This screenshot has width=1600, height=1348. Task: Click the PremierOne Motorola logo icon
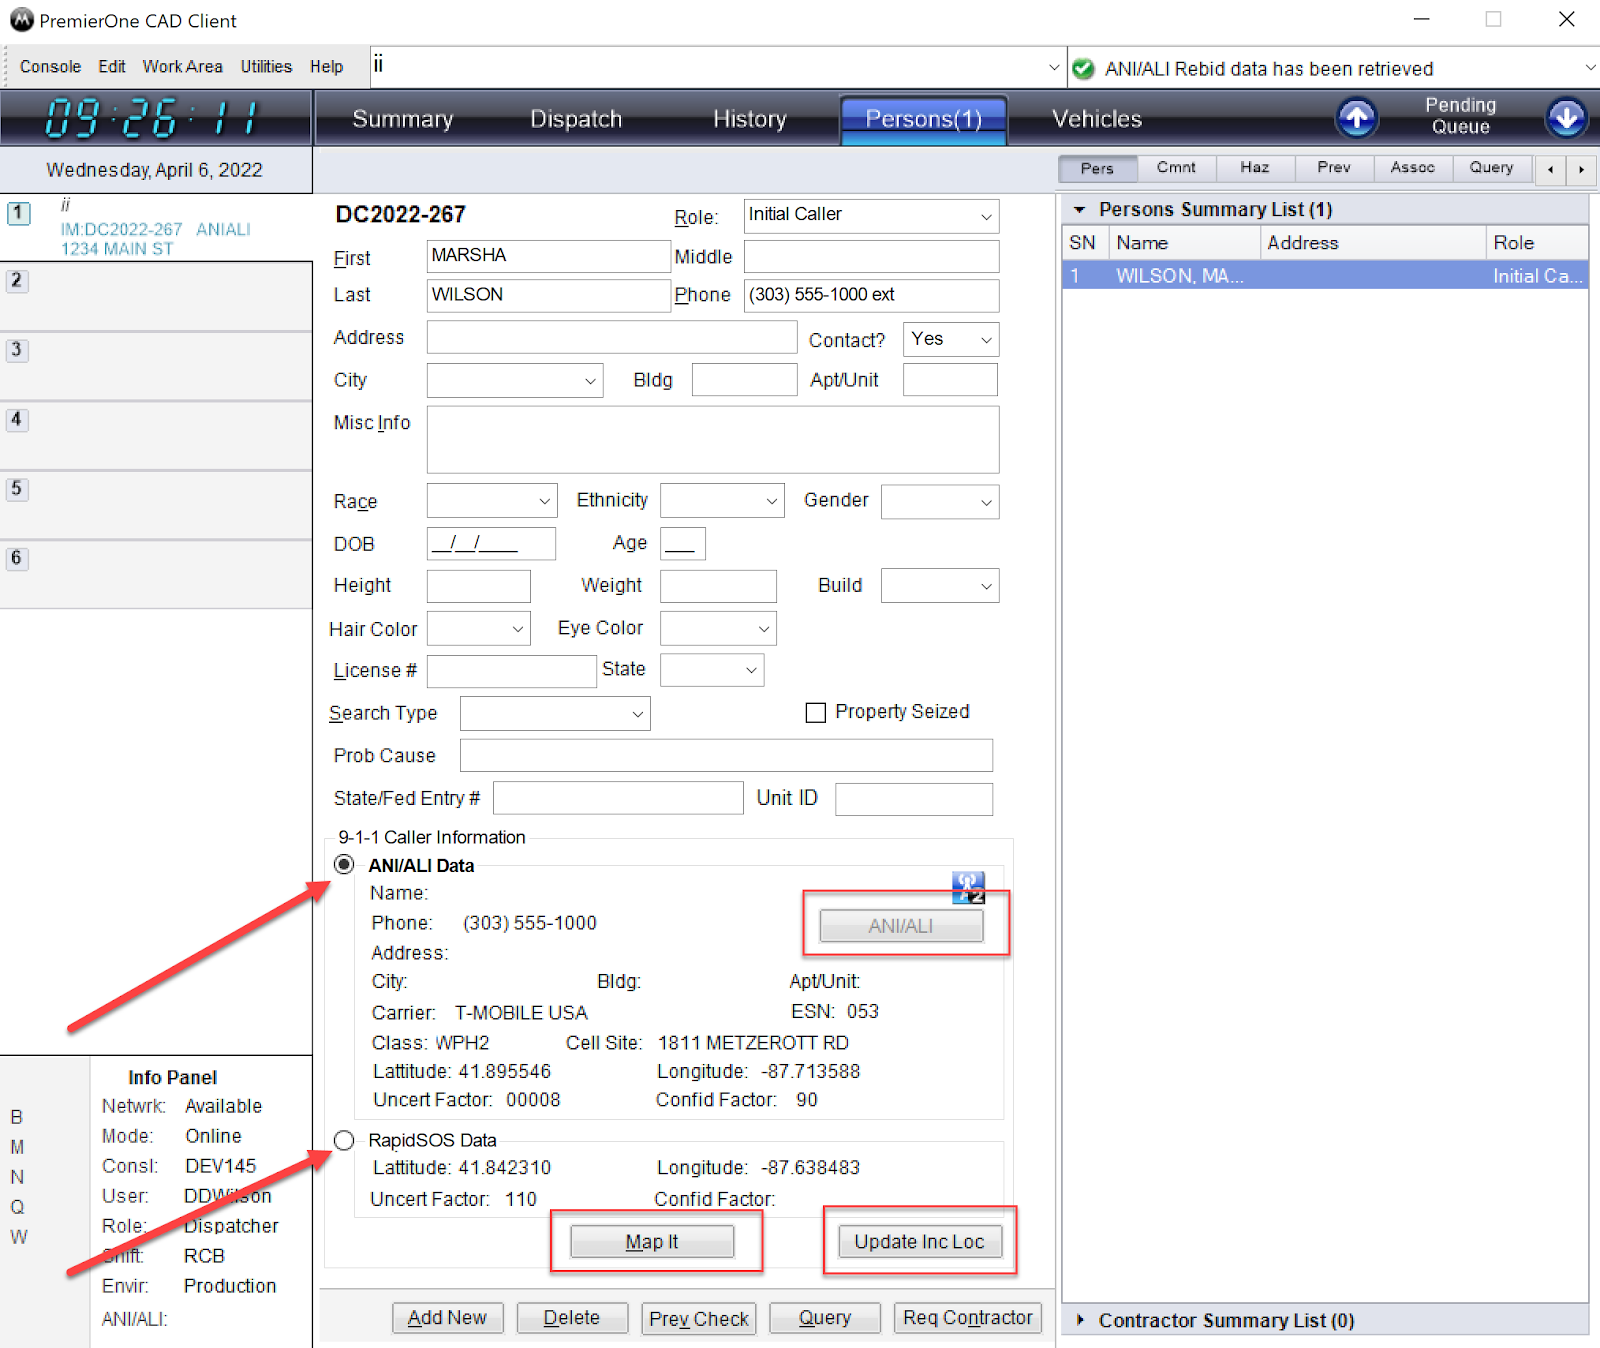21,20
